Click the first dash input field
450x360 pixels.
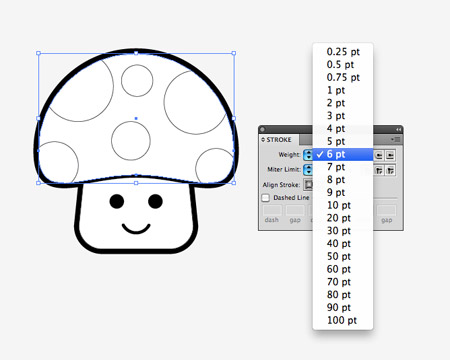272,211
